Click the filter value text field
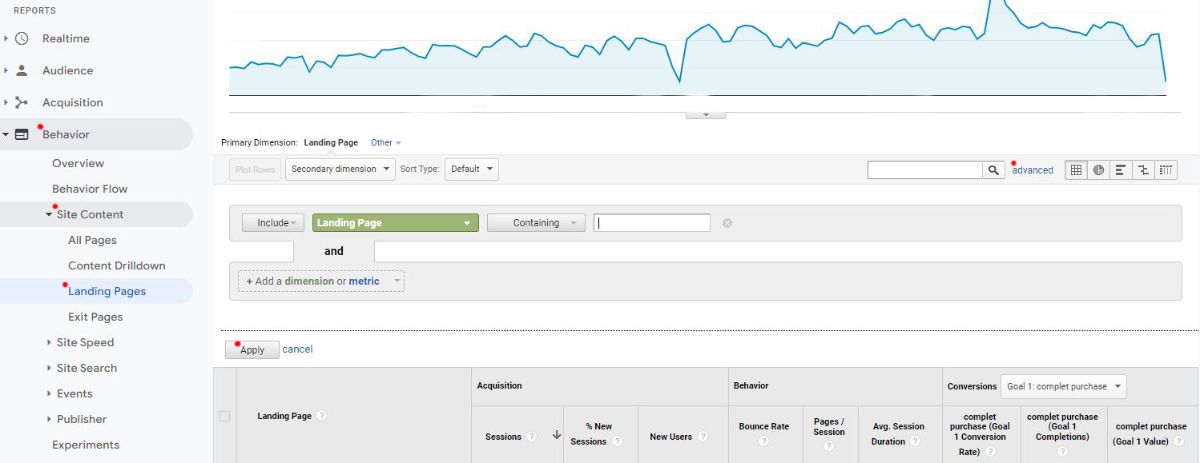This screenshot has height=463, width=1200. point(651,223)
